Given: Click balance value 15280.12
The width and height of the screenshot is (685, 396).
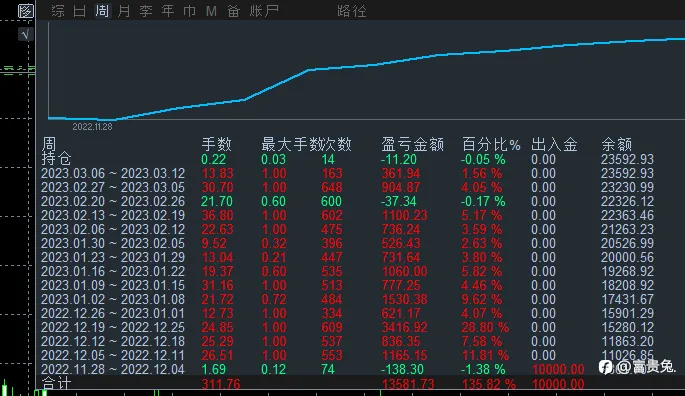Looking at the screenshot, I should coord(627,327).
